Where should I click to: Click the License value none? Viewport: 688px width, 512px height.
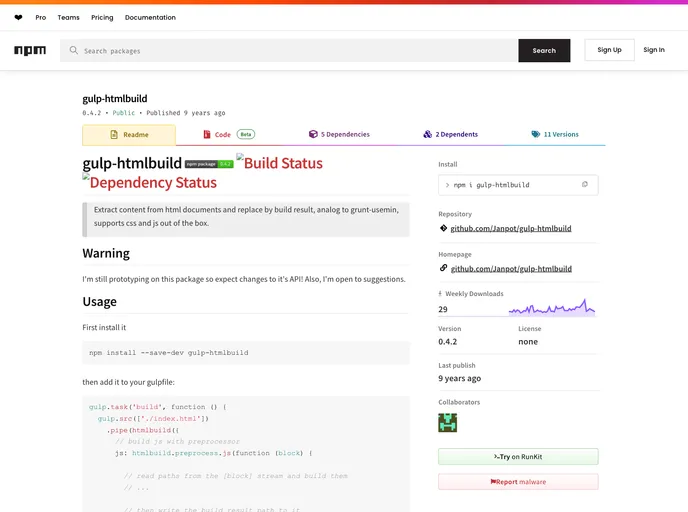click(528, 342)
